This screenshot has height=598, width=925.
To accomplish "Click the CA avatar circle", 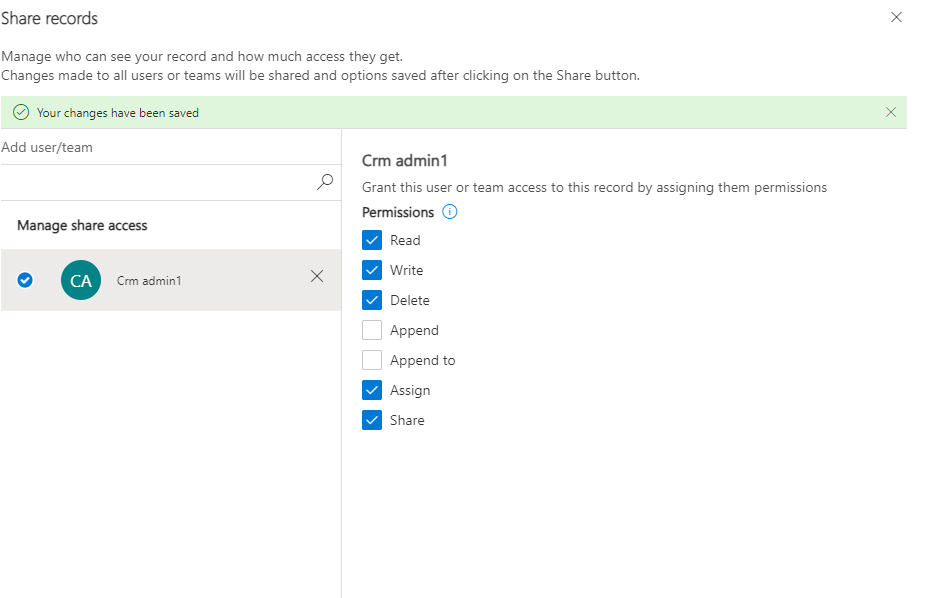I will click(x=81, y=280).
